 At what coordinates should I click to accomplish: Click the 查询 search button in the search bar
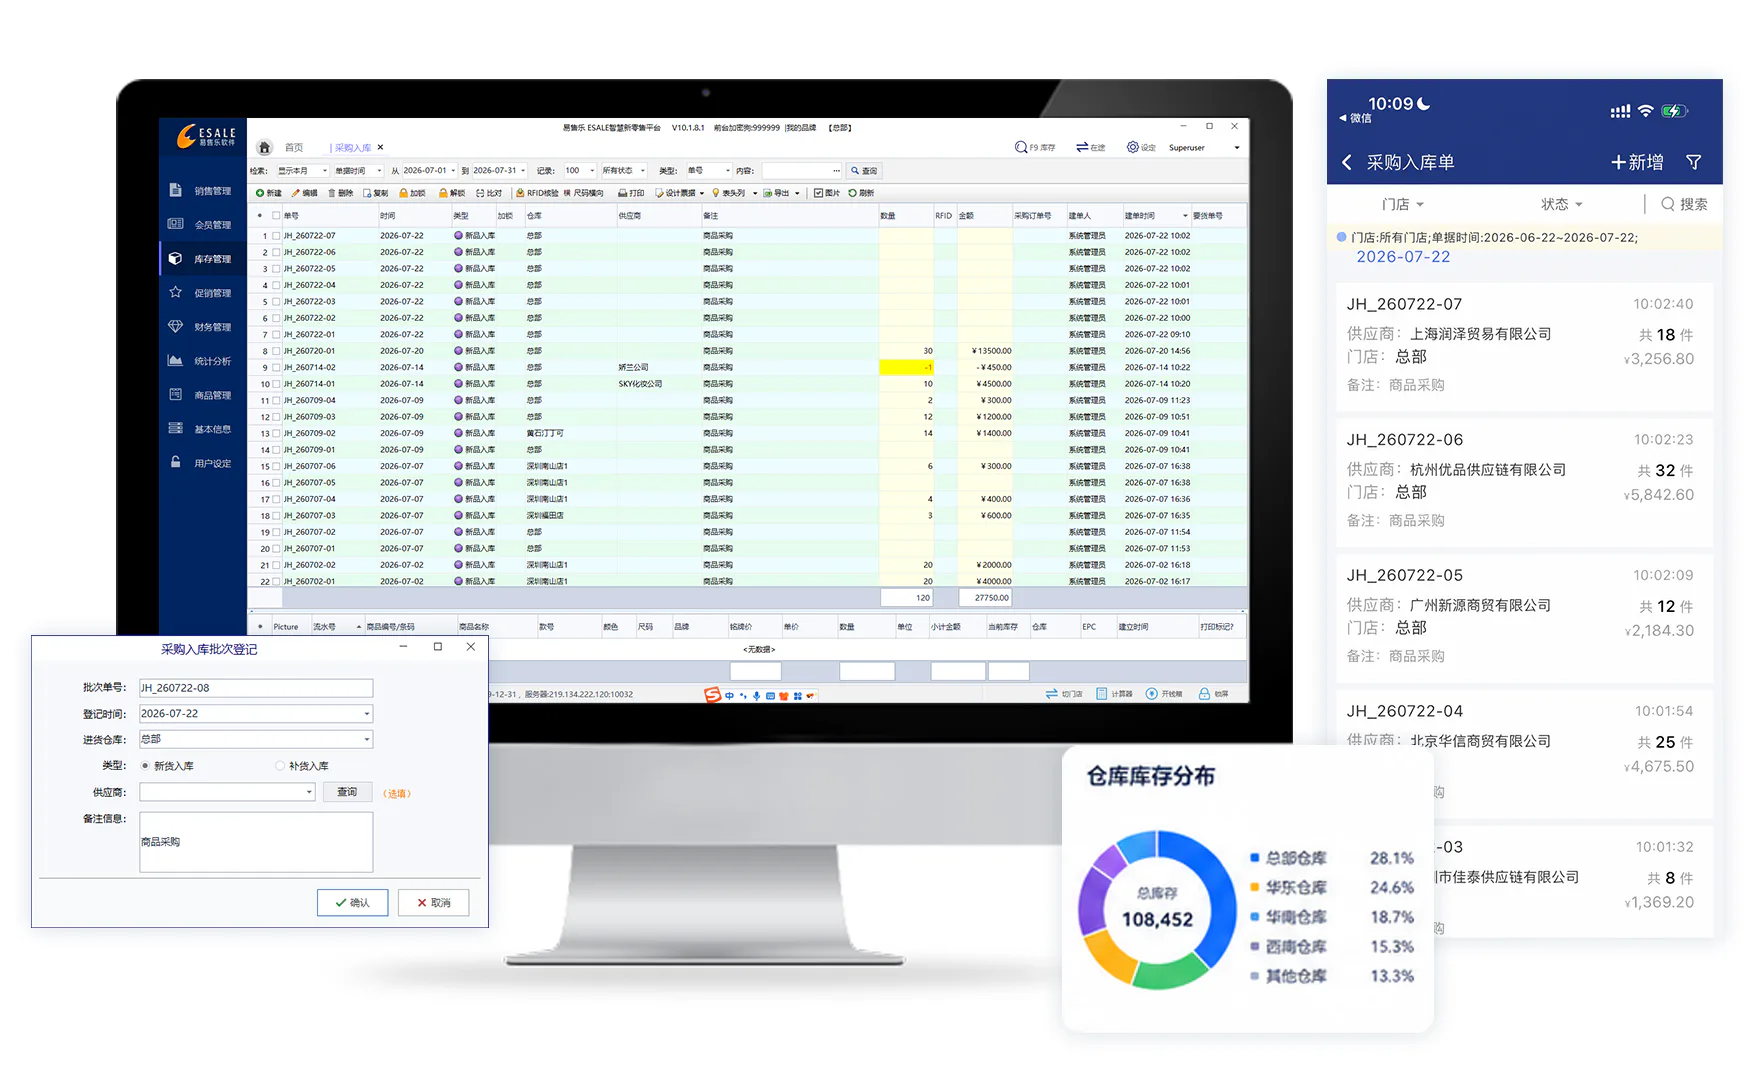coord(864,171)
